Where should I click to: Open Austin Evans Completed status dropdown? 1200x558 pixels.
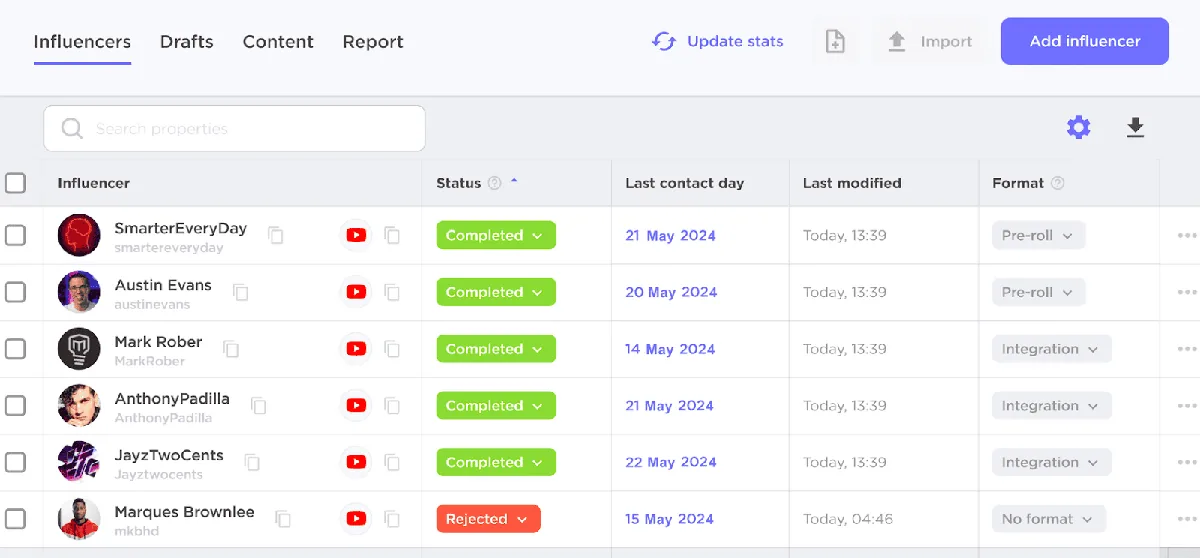tap(496, 292)
